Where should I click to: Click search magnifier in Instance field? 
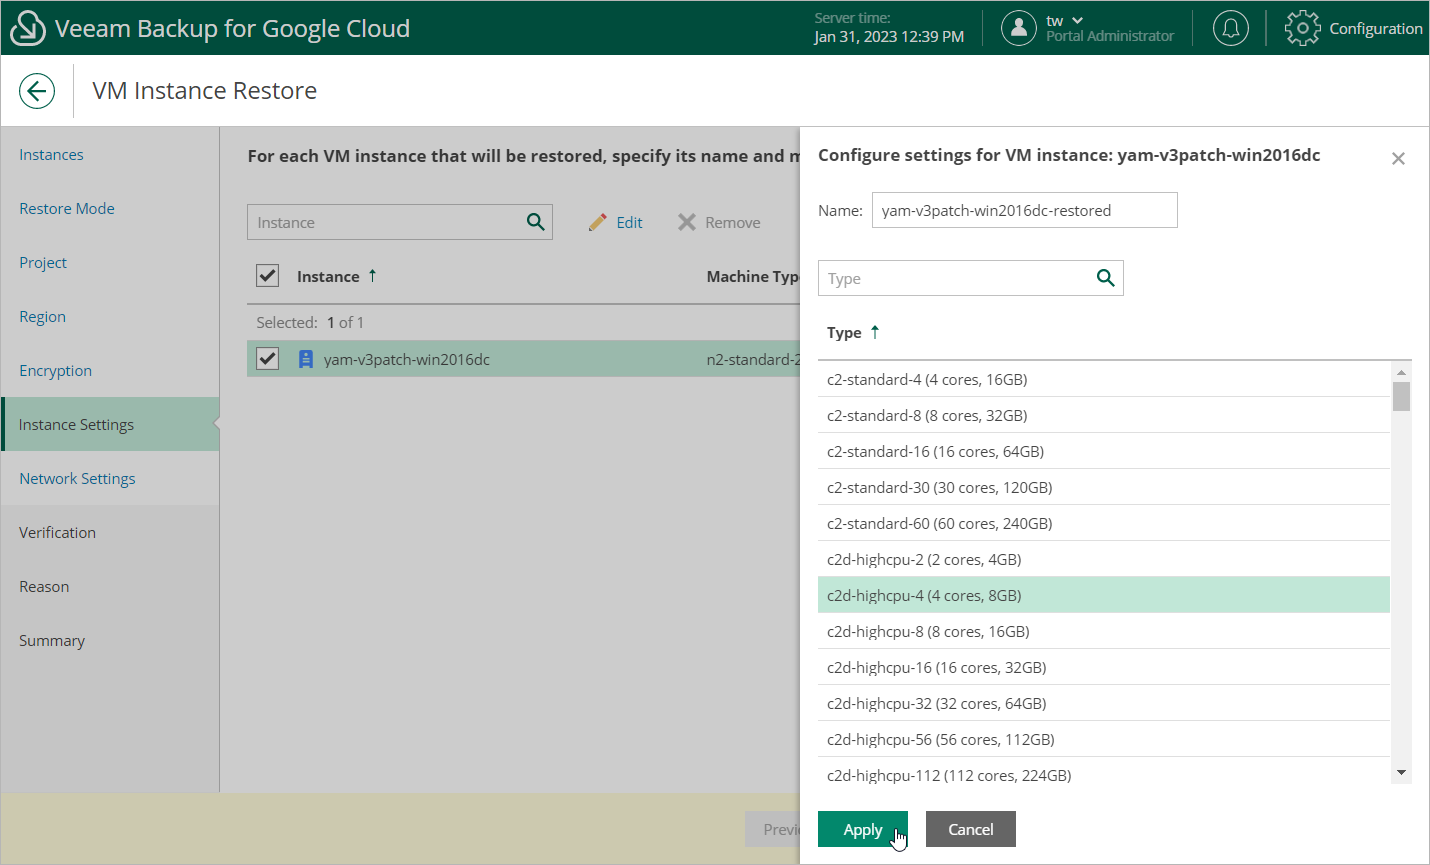coord(536,222)
